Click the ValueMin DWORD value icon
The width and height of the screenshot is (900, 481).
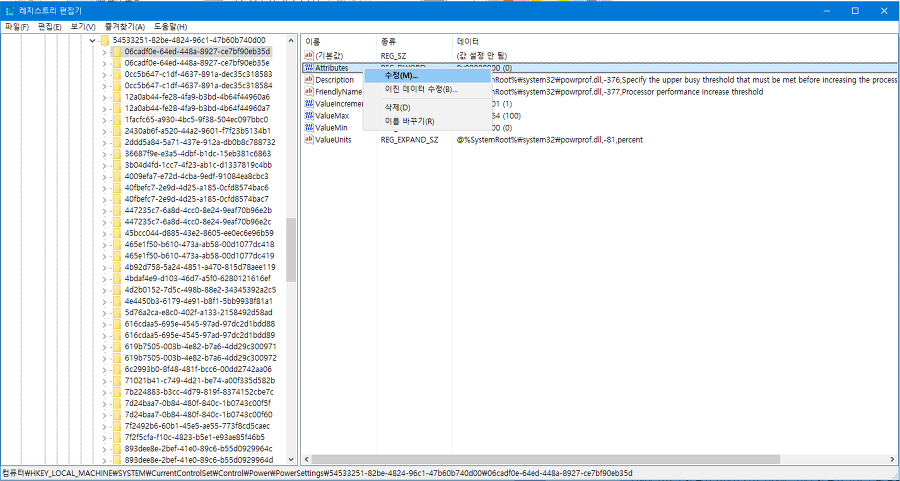point(310,128)
